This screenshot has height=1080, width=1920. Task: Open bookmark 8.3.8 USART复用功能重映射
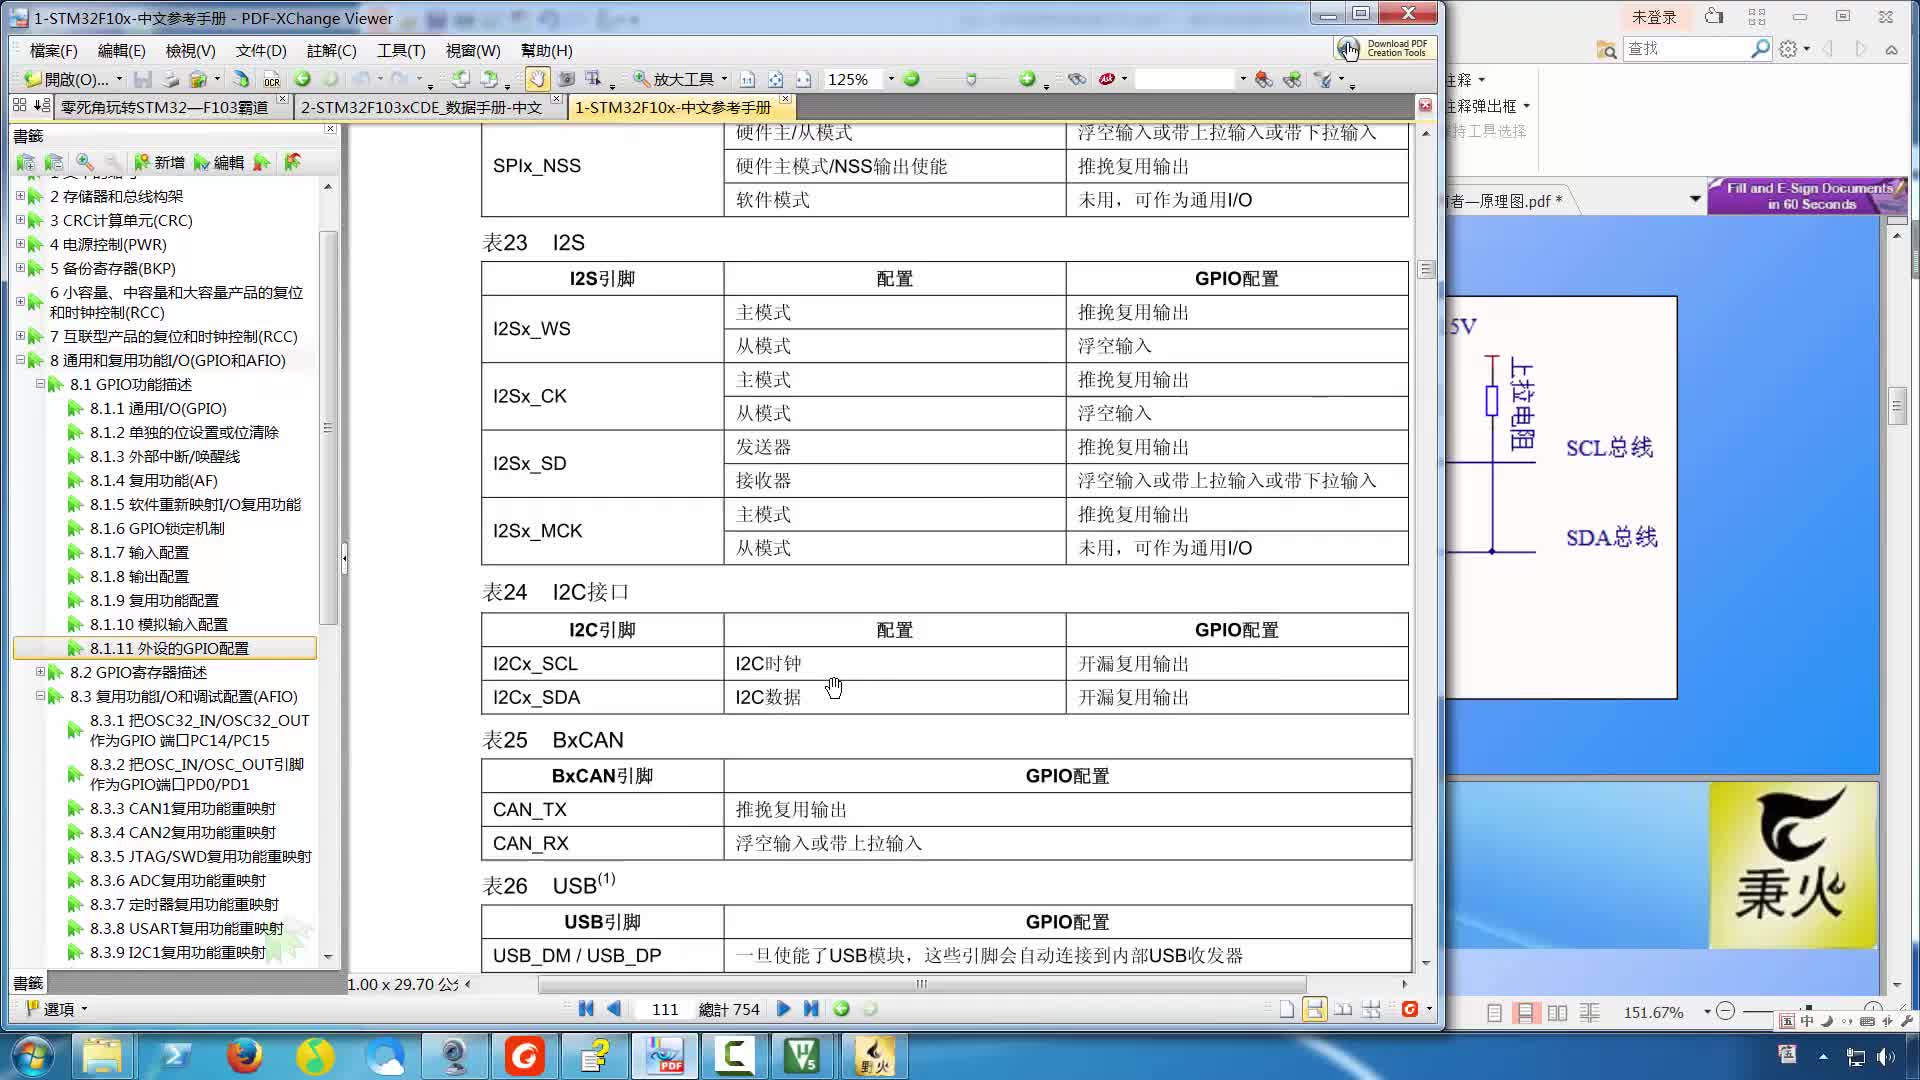(186, 928)
